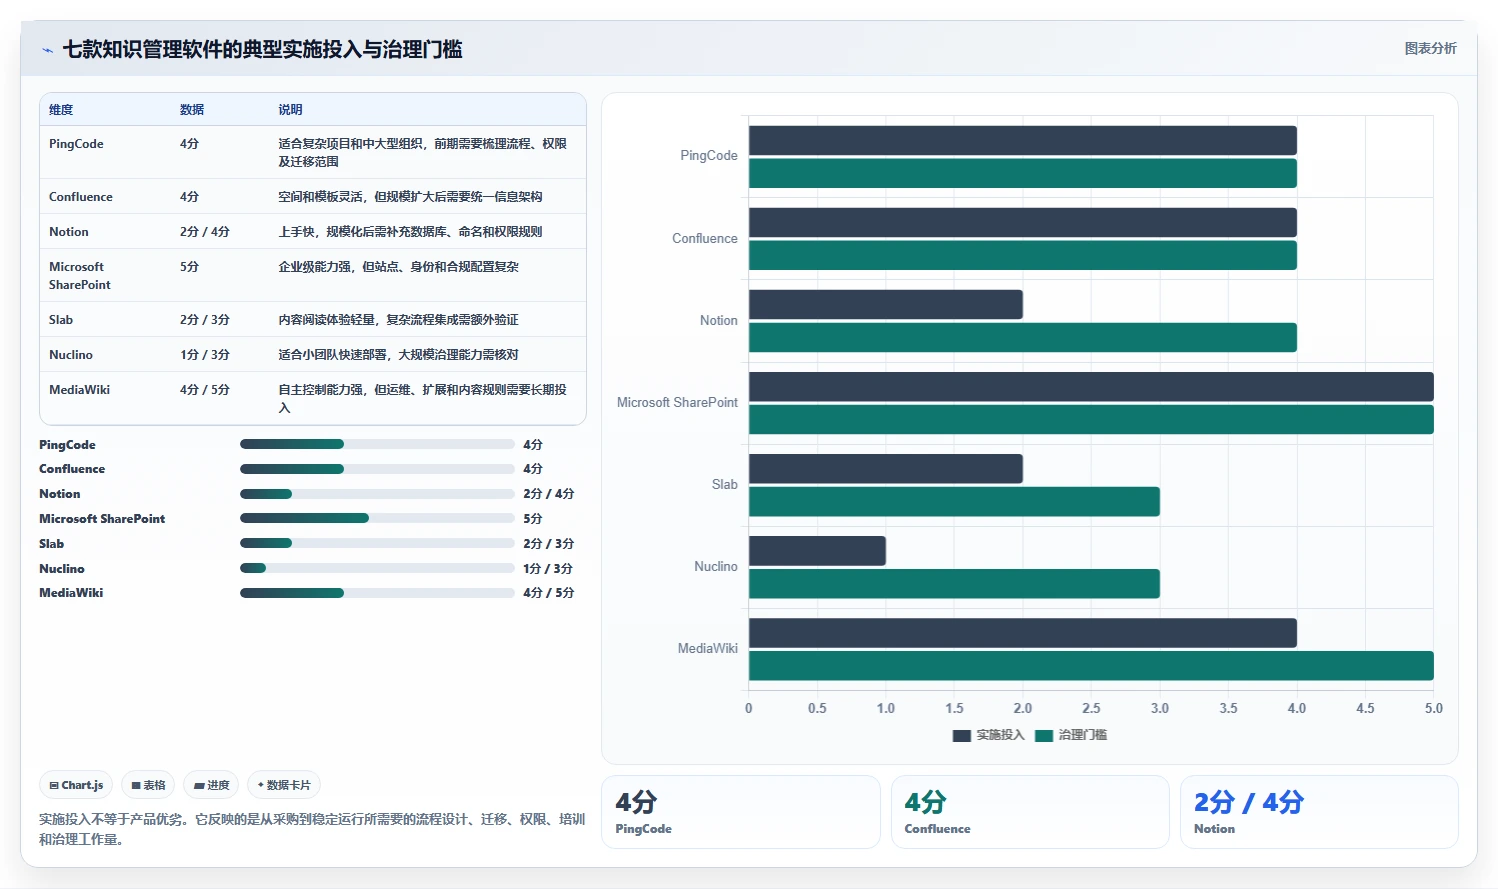The height and width of the screenshot is (889, 1498).
Task: Click the 维度 column header
Action: tap(61, 110)
